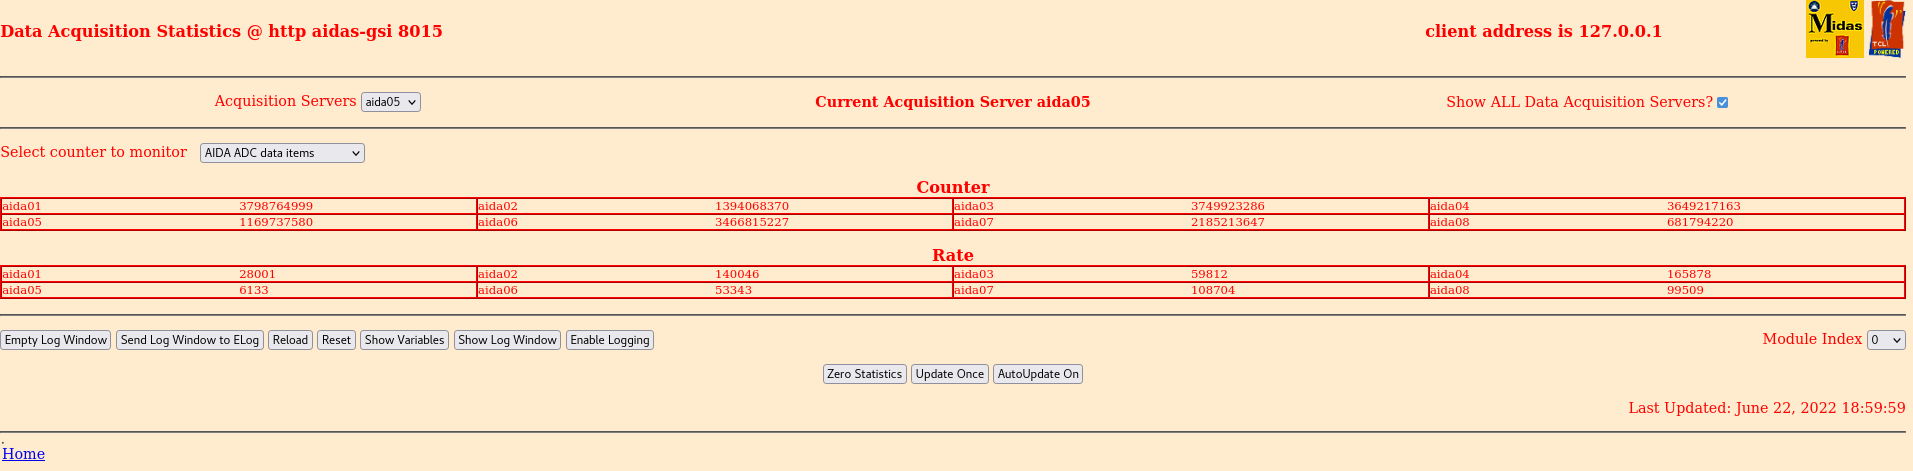
Task: Click the Reload button
Action: (x=290, y=340)
